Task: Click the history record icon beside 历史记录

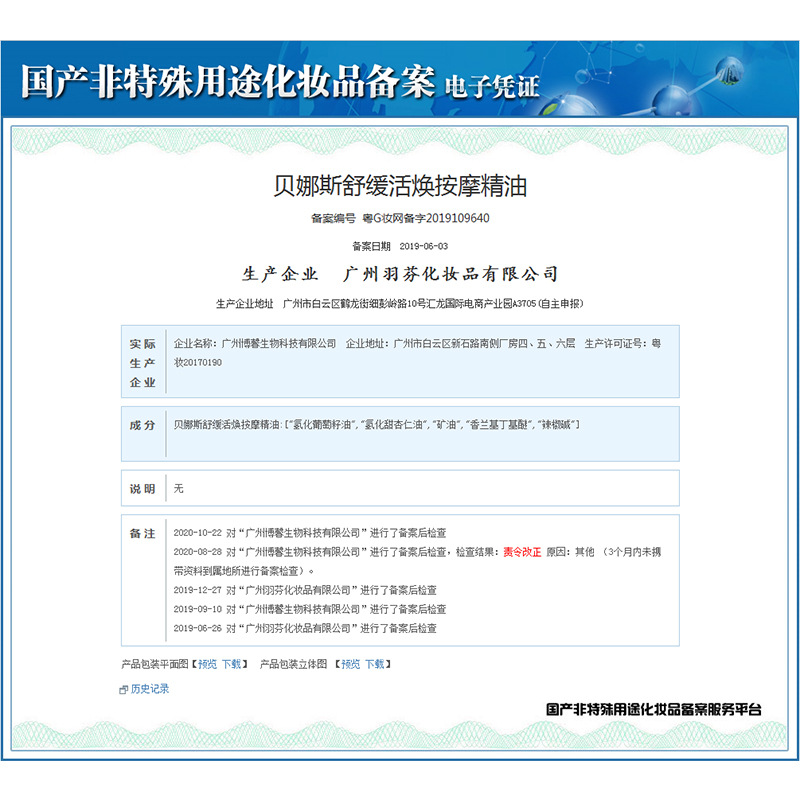Action: pyautogui.click(x=124, y=689)
